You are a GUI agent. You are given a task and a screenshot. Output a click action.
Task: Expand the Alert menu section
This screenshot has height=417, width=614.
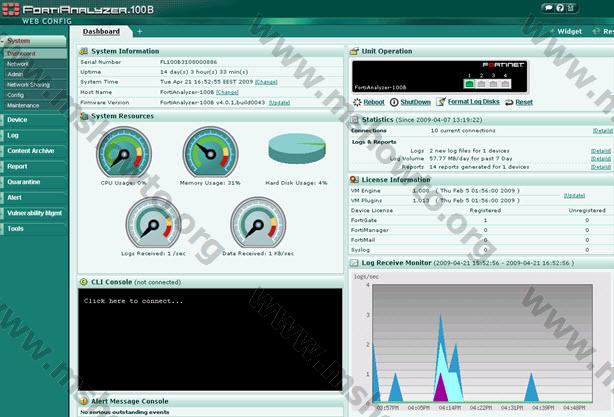tap(33, 198)
